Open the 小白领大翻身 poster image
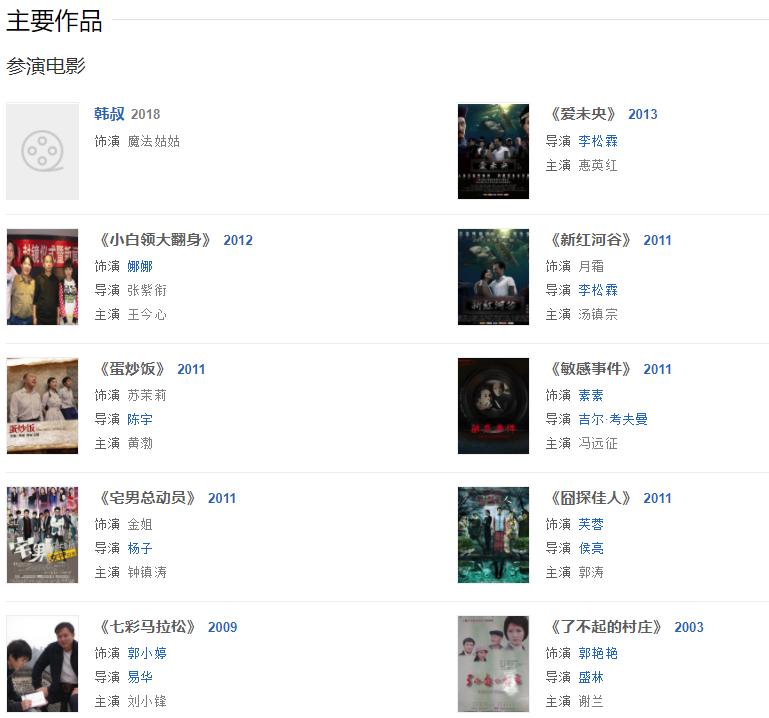The height and width of the screenshot is (718, 769). 43,277
